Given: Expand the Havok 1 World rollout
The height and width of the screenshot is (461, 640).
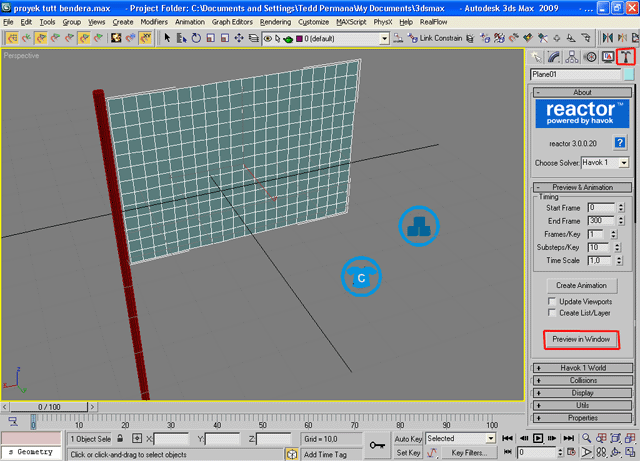Looking at the screenshot, I should click(x=583, y=368).
